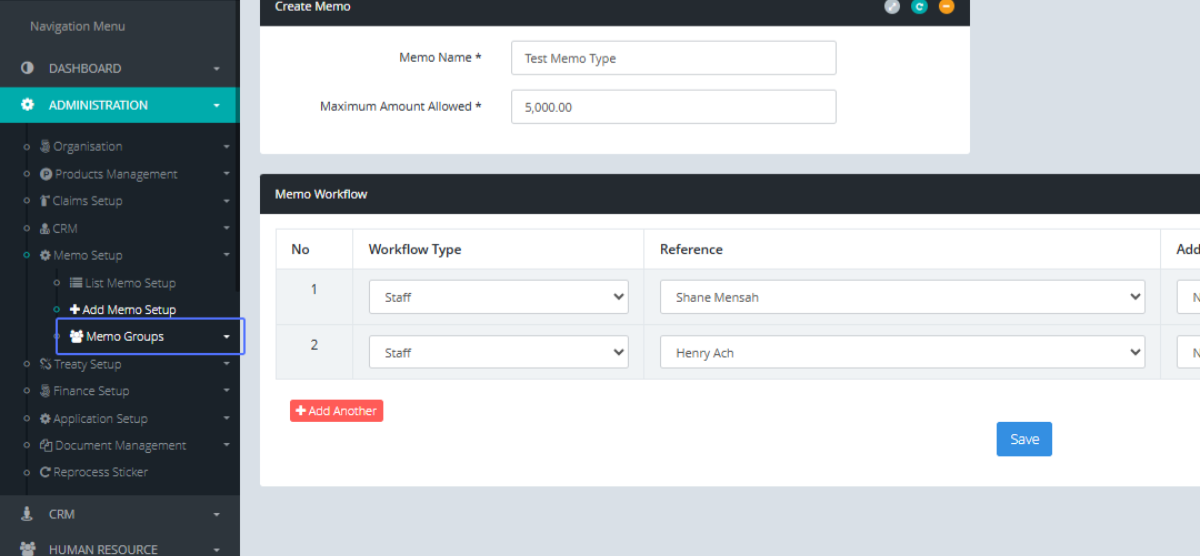Open Reference dropdown showing Shane Mensah

[902, 297]
